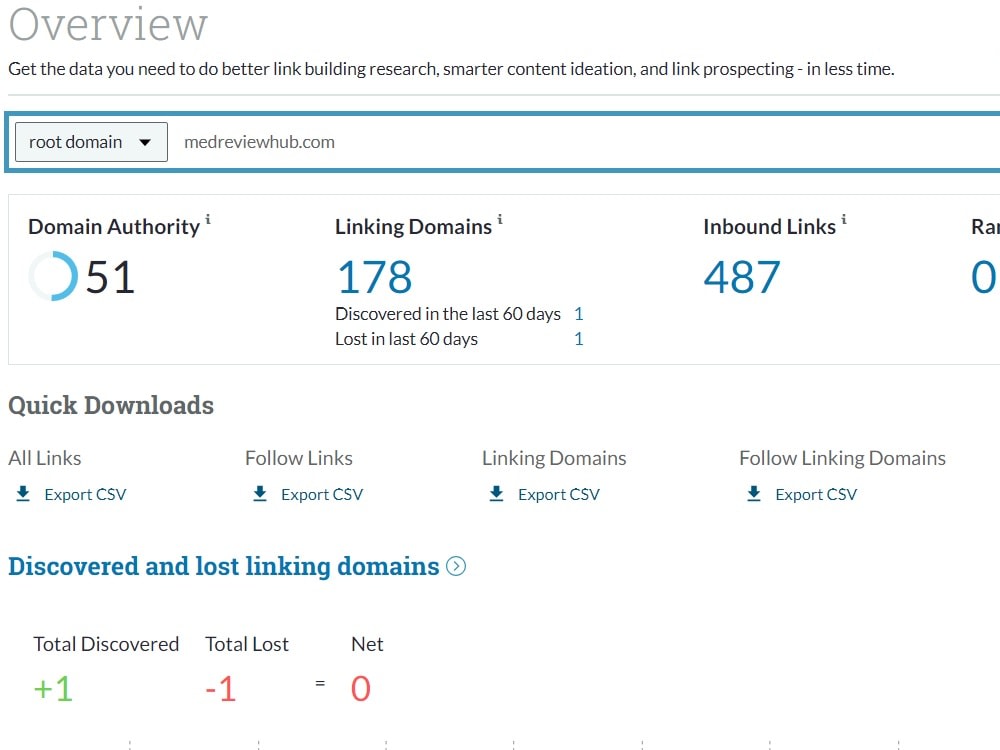The image size is (1000, 750).
Task: Click the Net 0 value
Action: coord(360,689)
